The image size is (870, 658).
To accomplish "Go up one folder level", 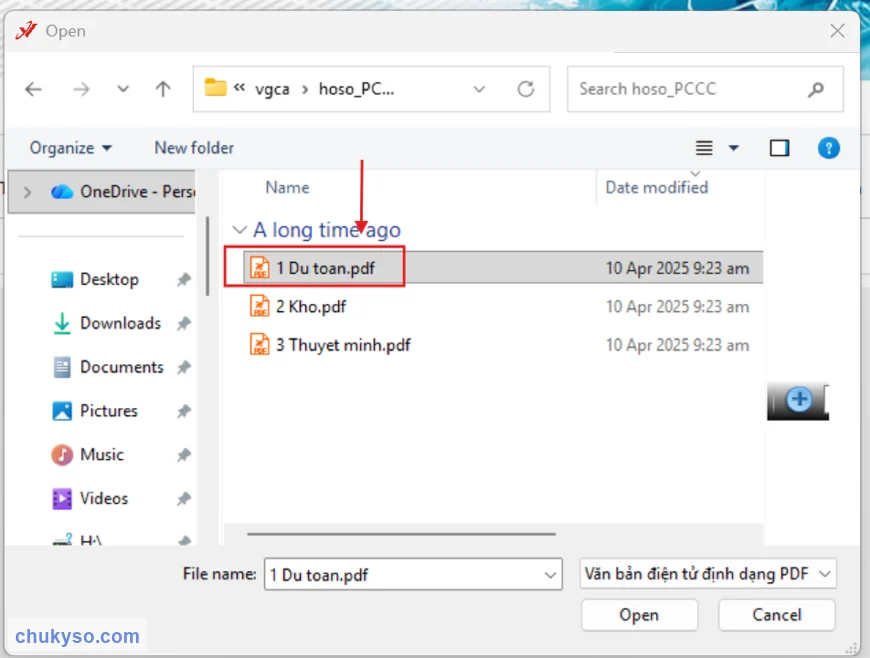I will (163, 89).
